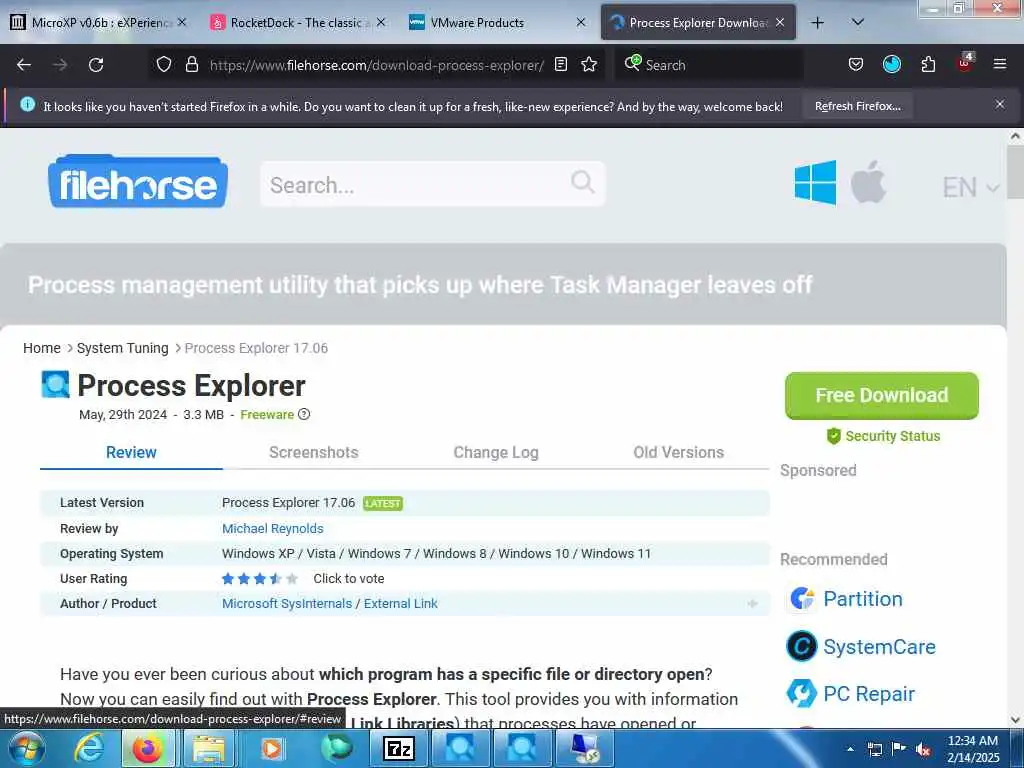This screenshot has width=1024, height=768.
Task: Select the Windows platform icon
Action: tap(815, 183)
